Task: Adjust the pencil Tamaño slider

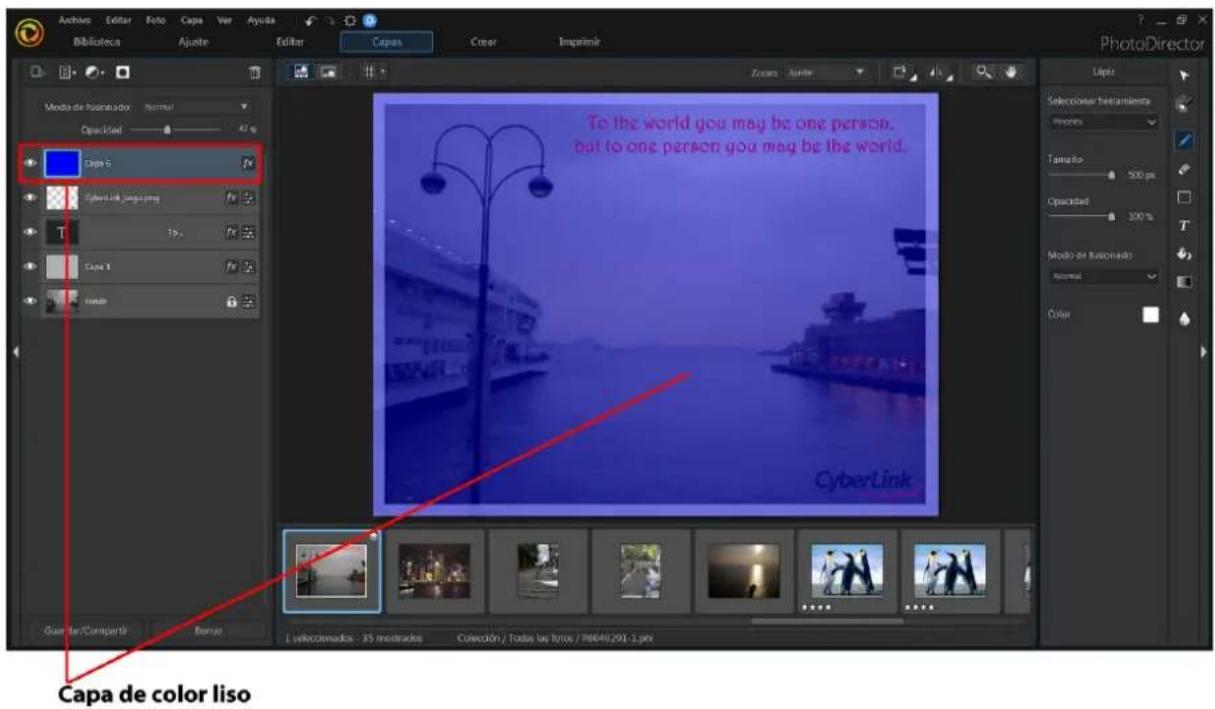Action: tap(1081, 175)
